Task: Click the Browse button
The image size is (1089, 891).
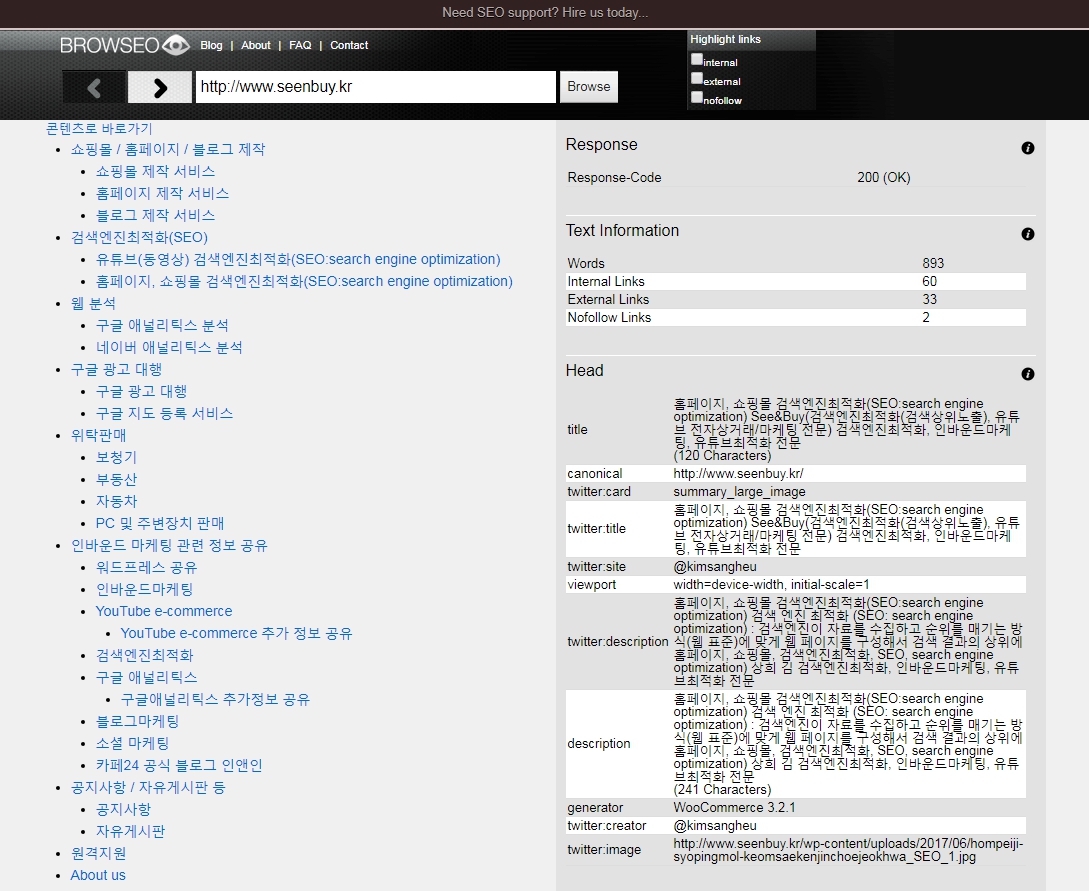Action: click(x=589, y=87)
